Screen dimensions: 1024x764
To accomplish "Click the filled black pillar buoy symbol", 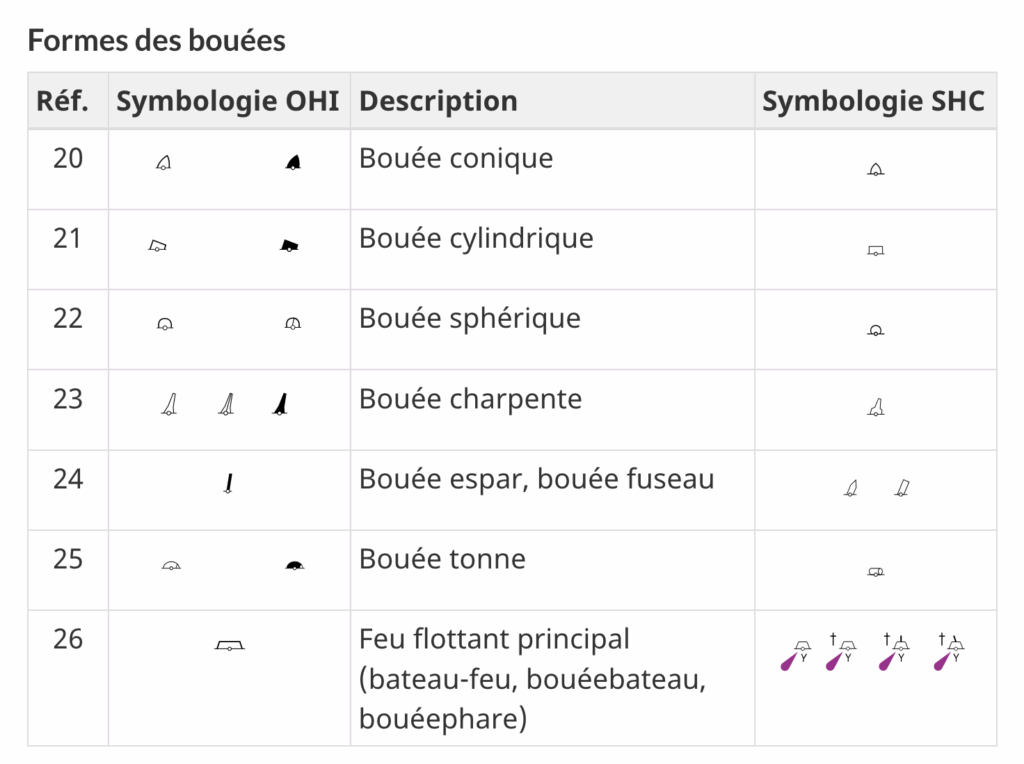I will click(283, 404).
